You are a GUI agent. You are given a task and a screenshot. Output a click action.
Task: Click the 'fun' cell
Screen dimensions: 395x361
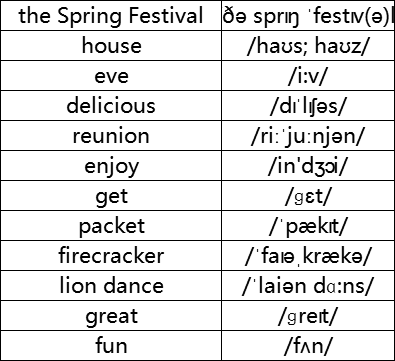coord(111,345)
